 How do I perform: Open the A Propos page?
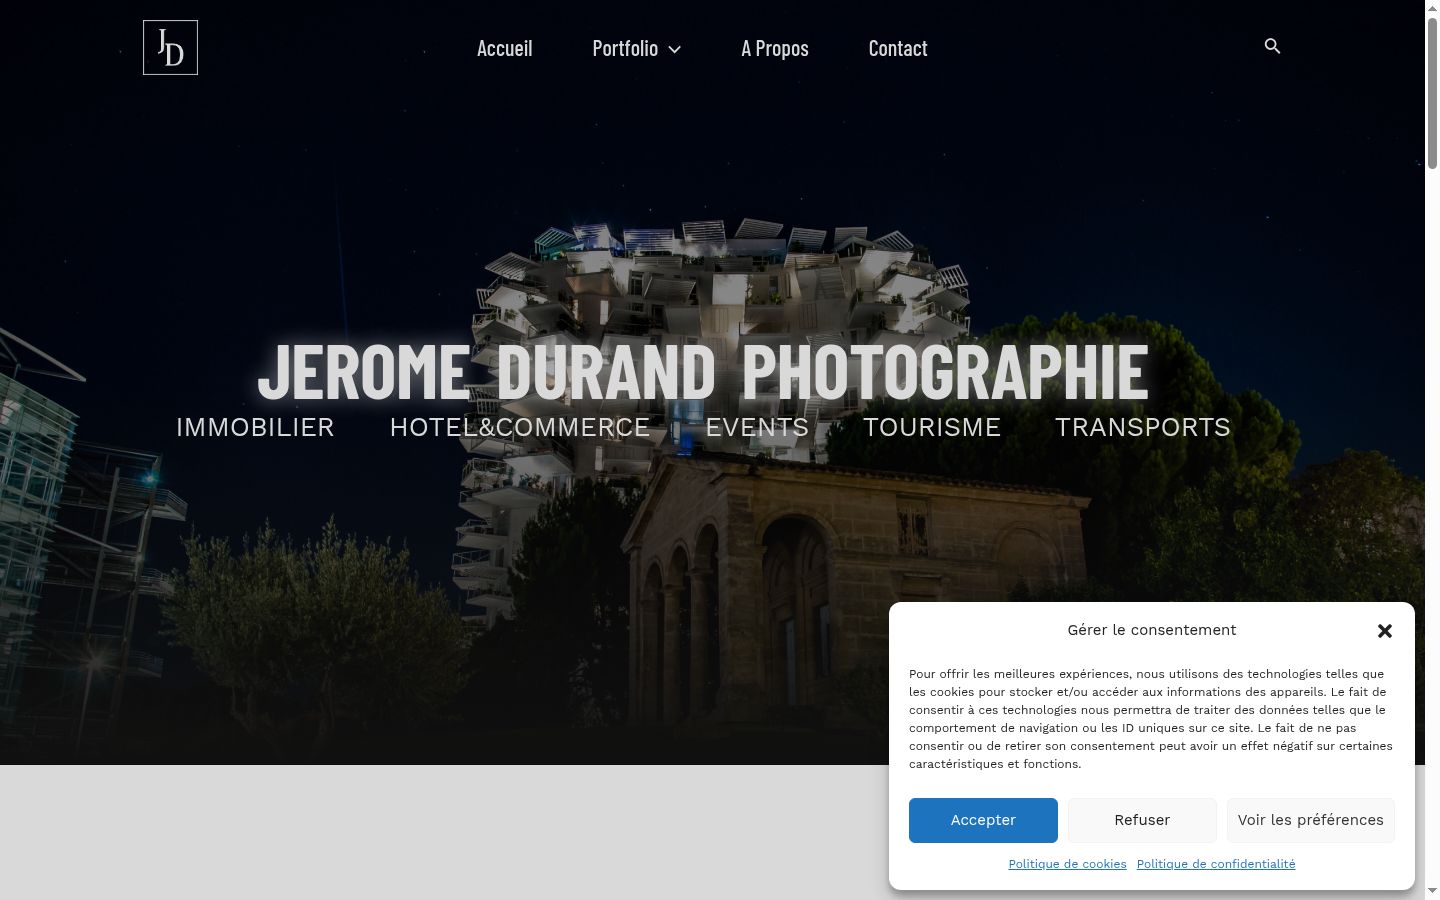click(775, 48)
